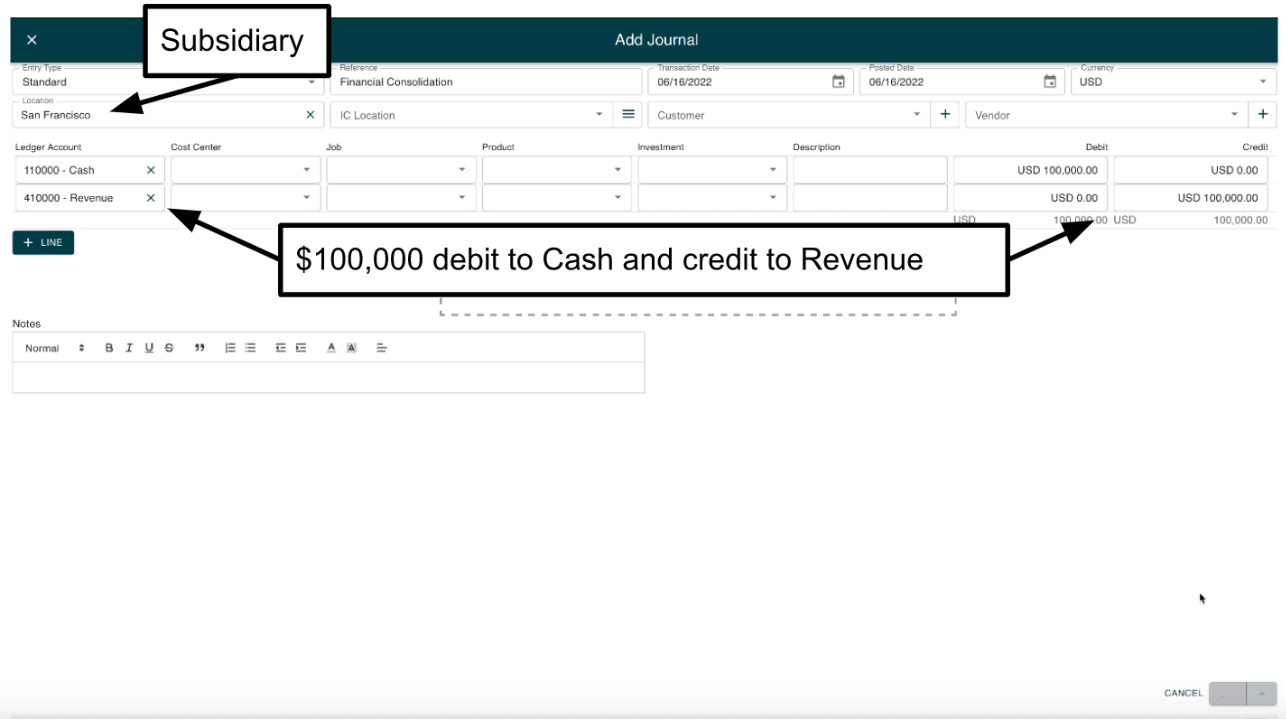1286x719 pixels.
Task: Expand the Customer selection dropdown
Action: pyautogui.click(x=917, y=114)
